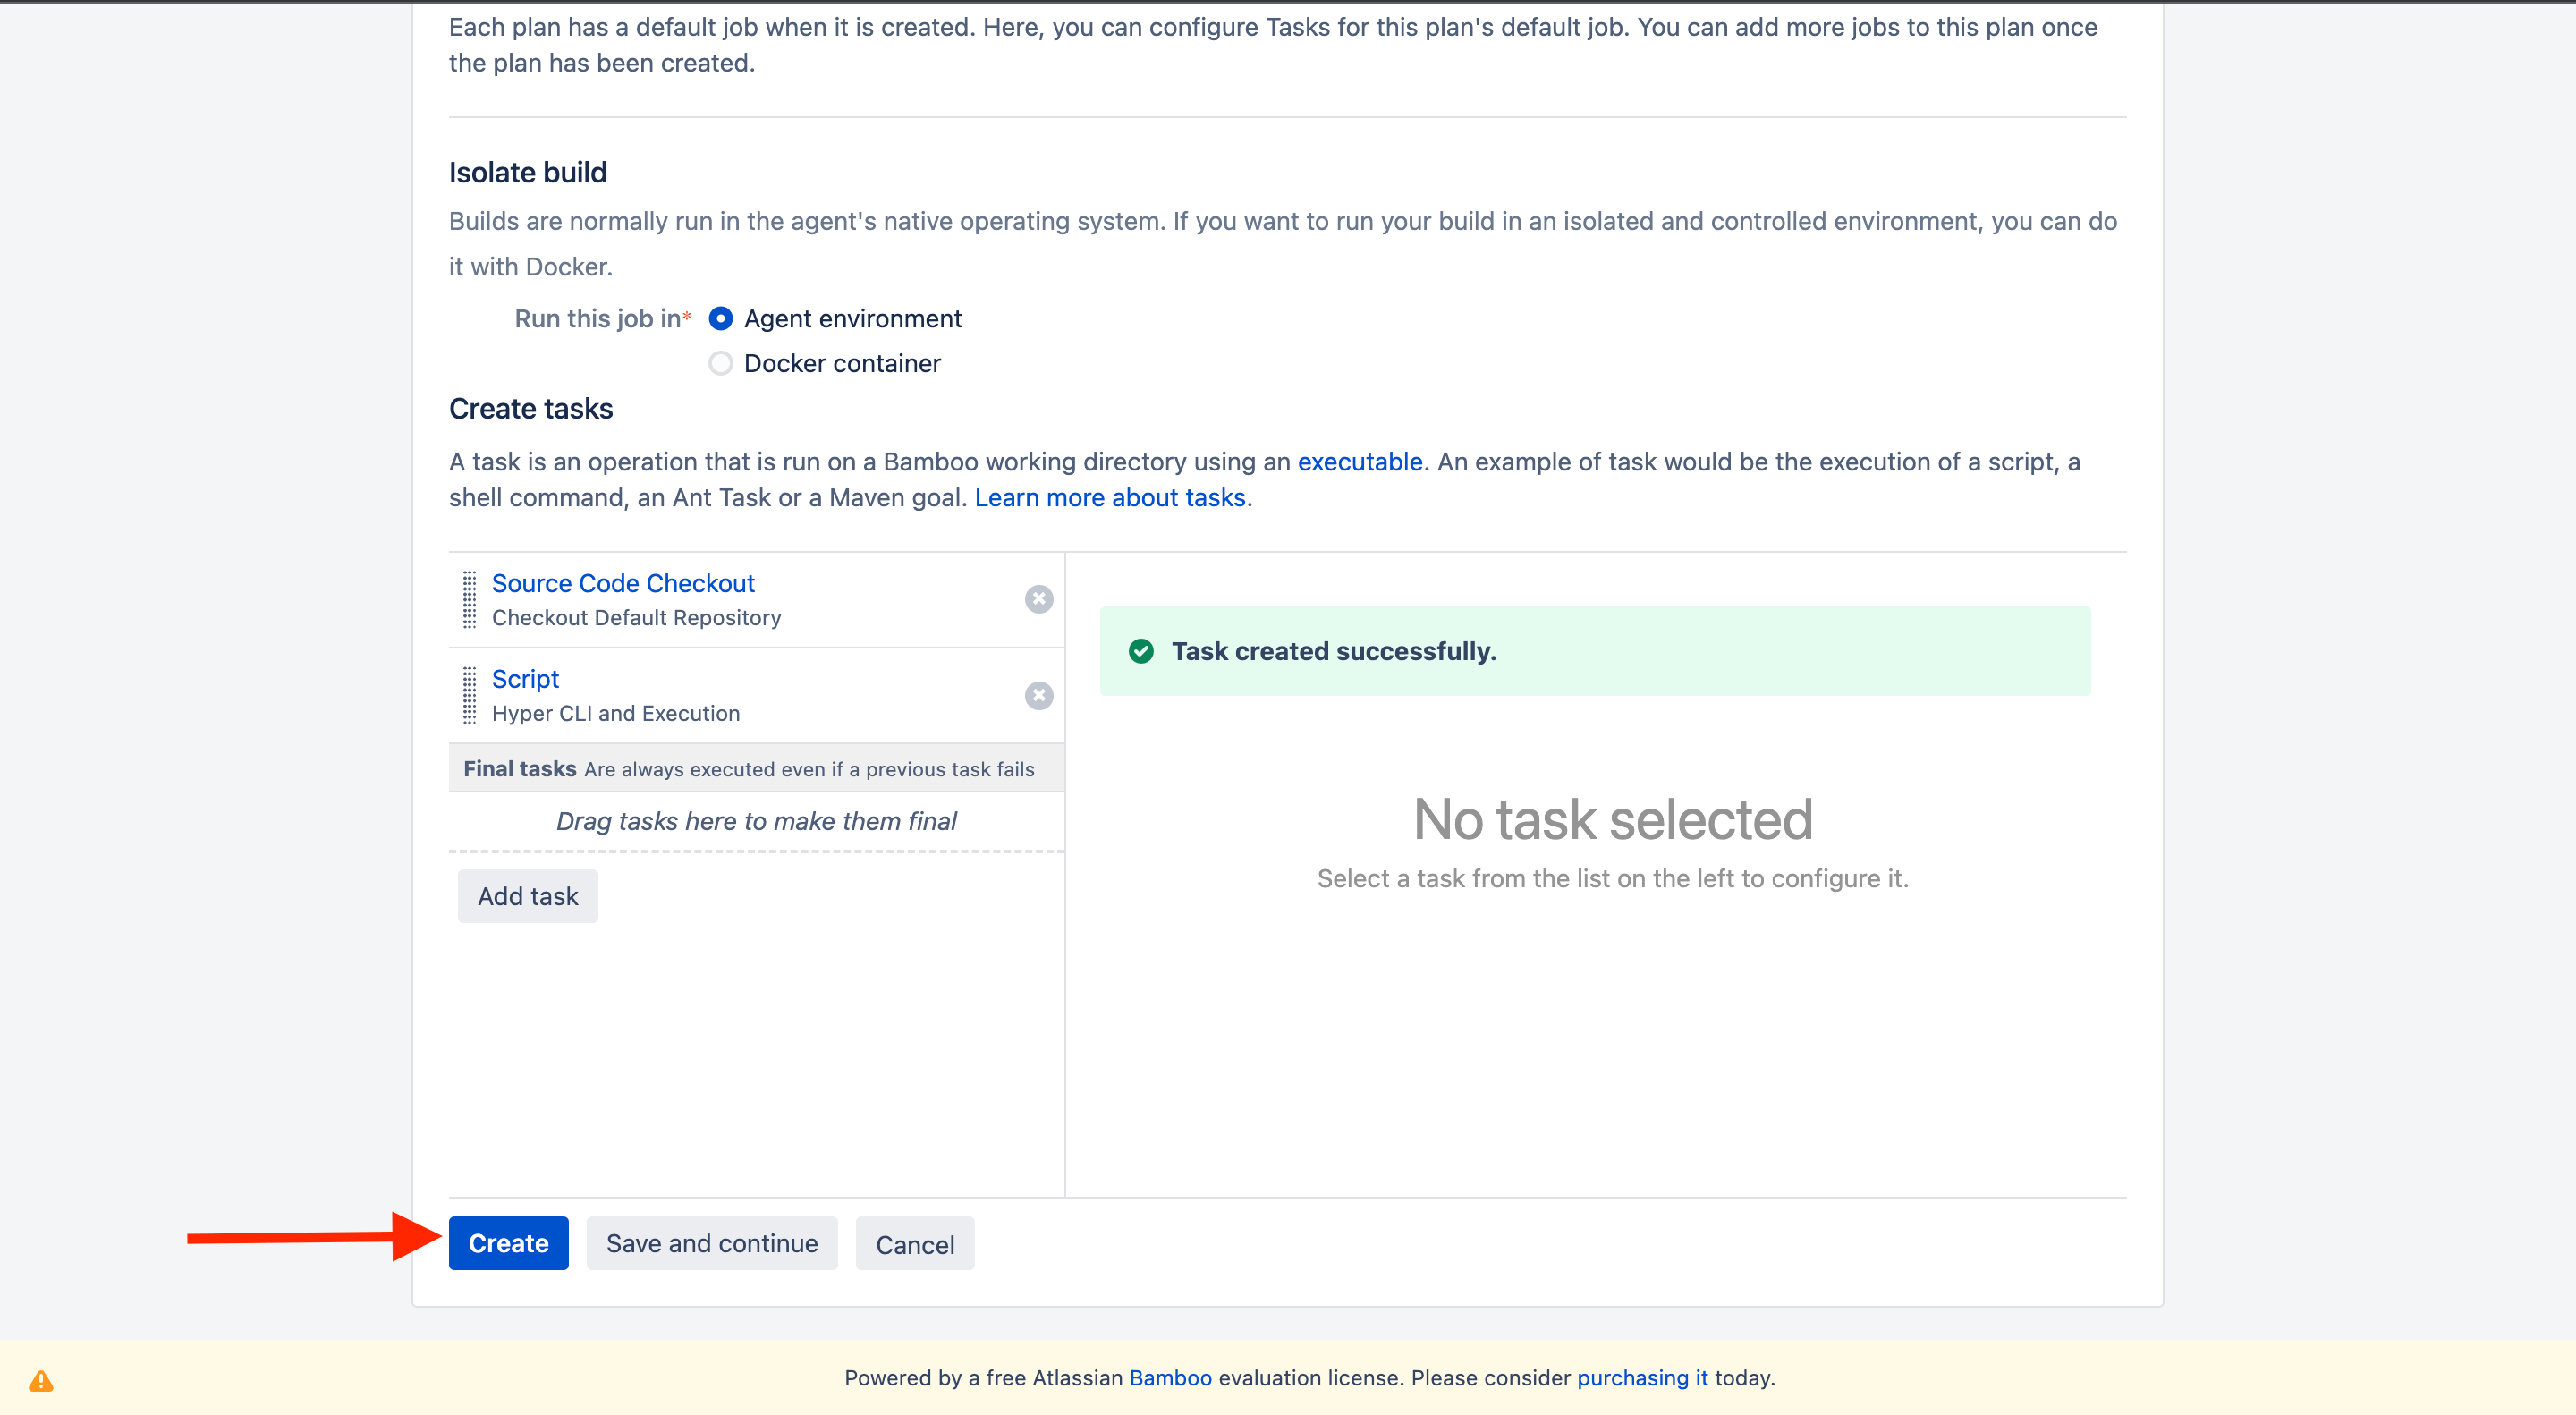Open the Source Code Checkout task
The image size is (2576, 1415).
[622, 583]
